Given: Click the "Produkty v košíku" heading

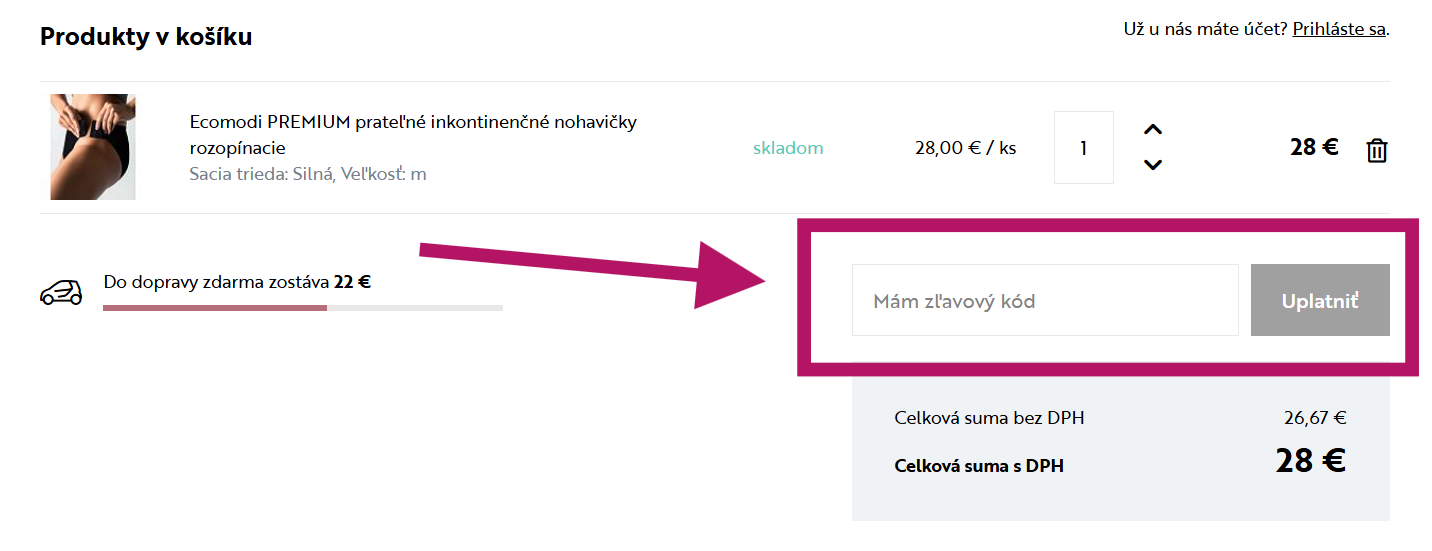Looking at the screenshot, I should click(x=146, y=37).
